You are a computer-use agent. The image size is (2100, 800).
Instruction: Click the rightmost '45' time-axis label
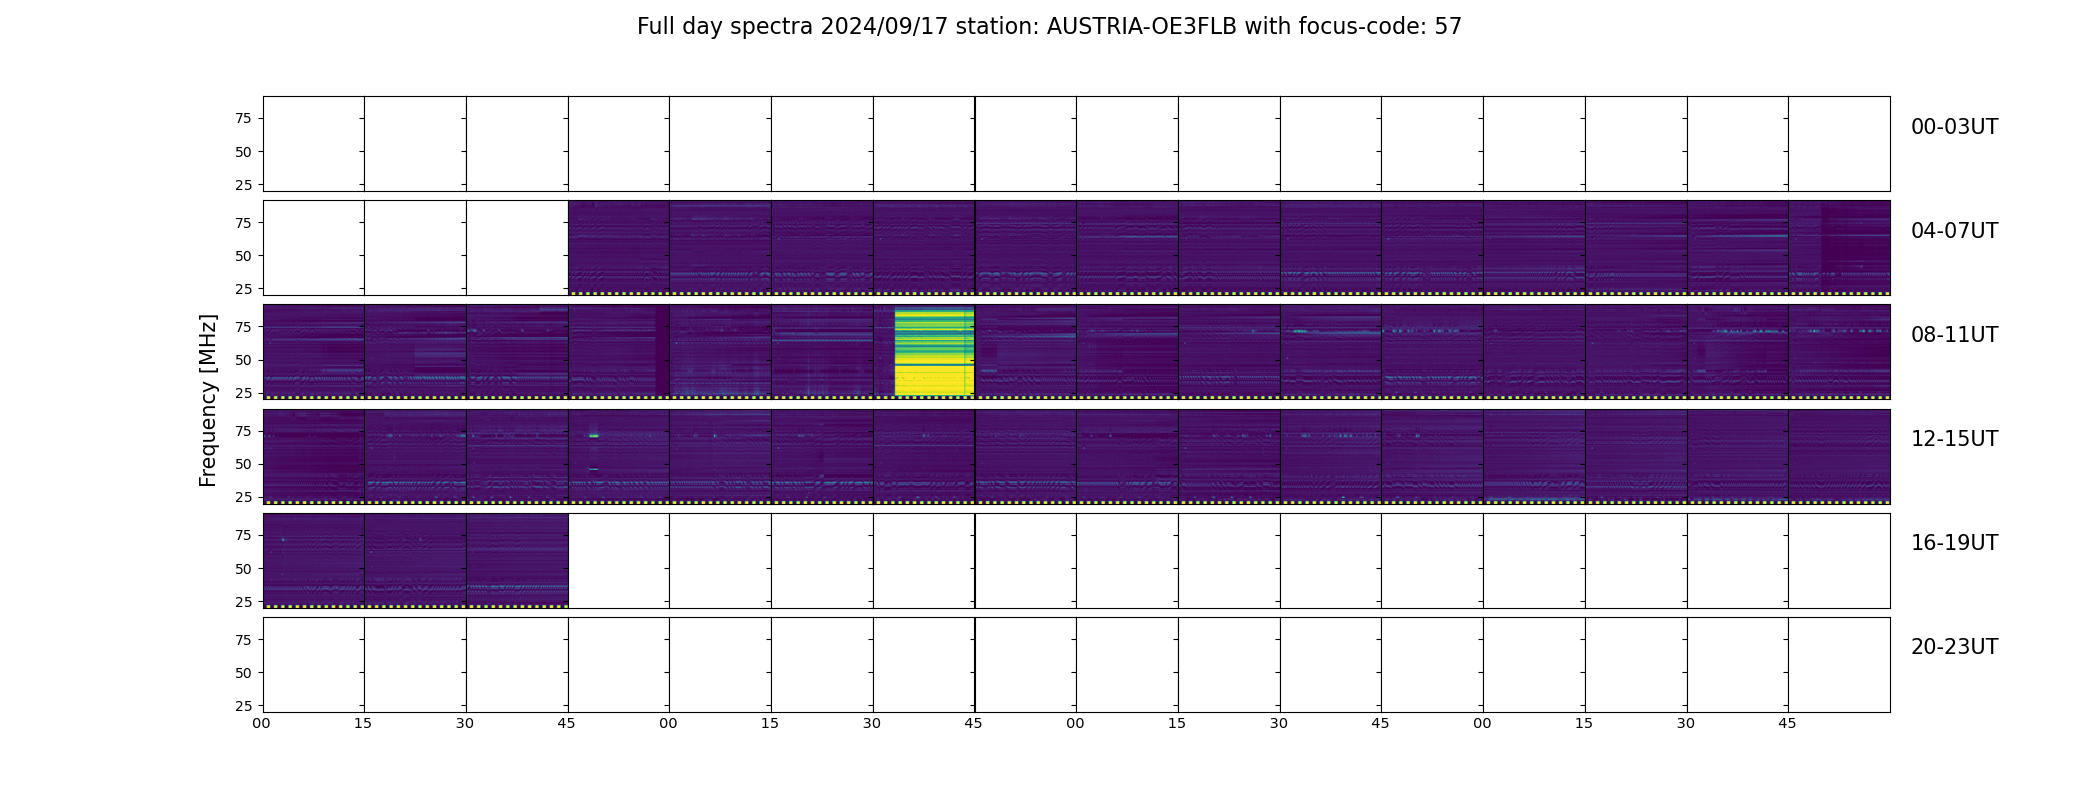click(x=1787, y=723)
